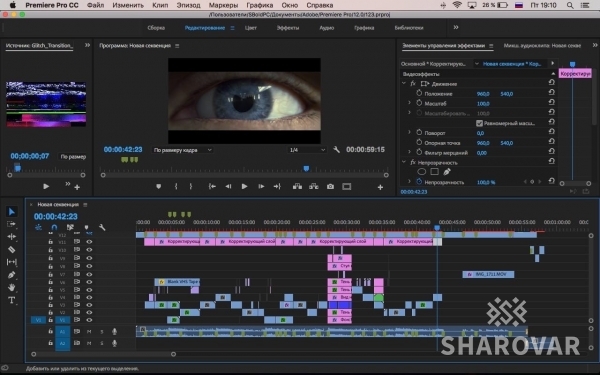The image size is (600, 375).
Task: Create rectangle mask under Непрозрачность
Action: point(434,172)
